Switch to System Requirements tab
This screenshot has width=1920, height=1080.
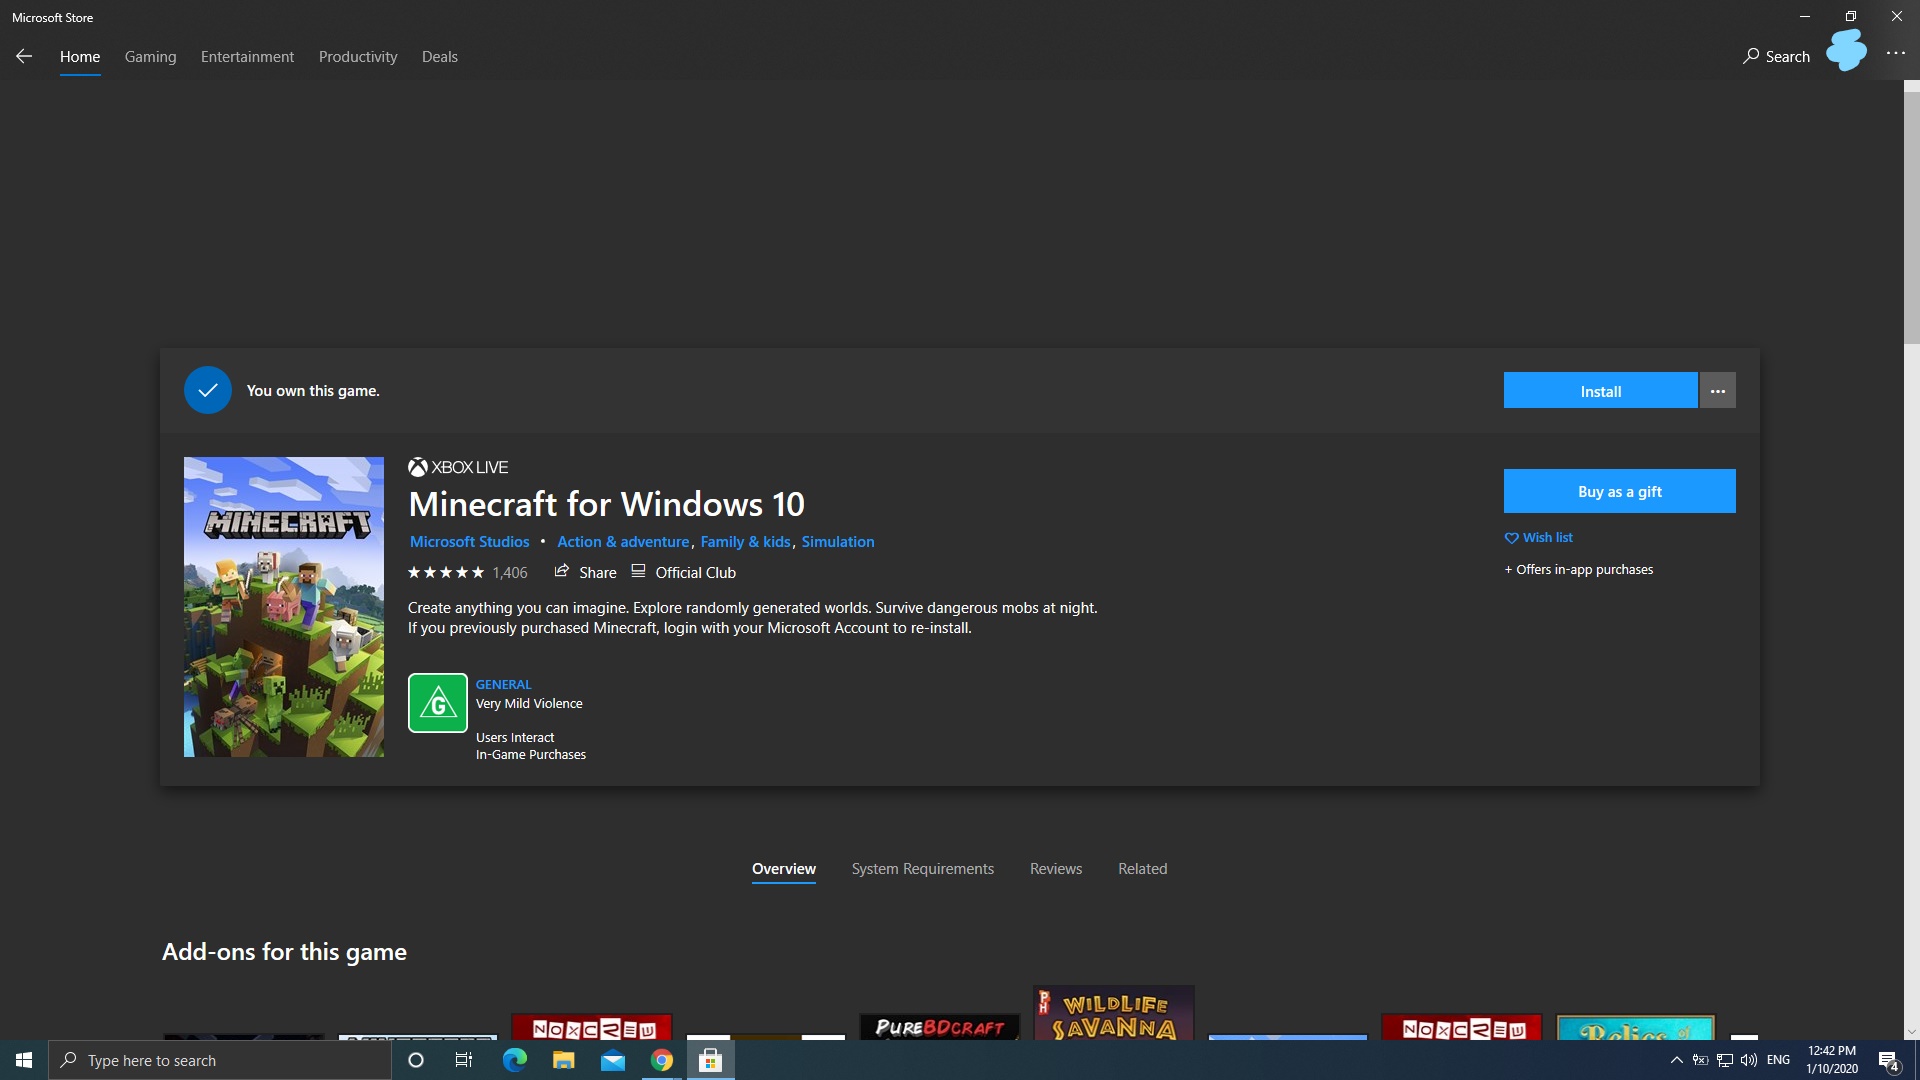923,869
